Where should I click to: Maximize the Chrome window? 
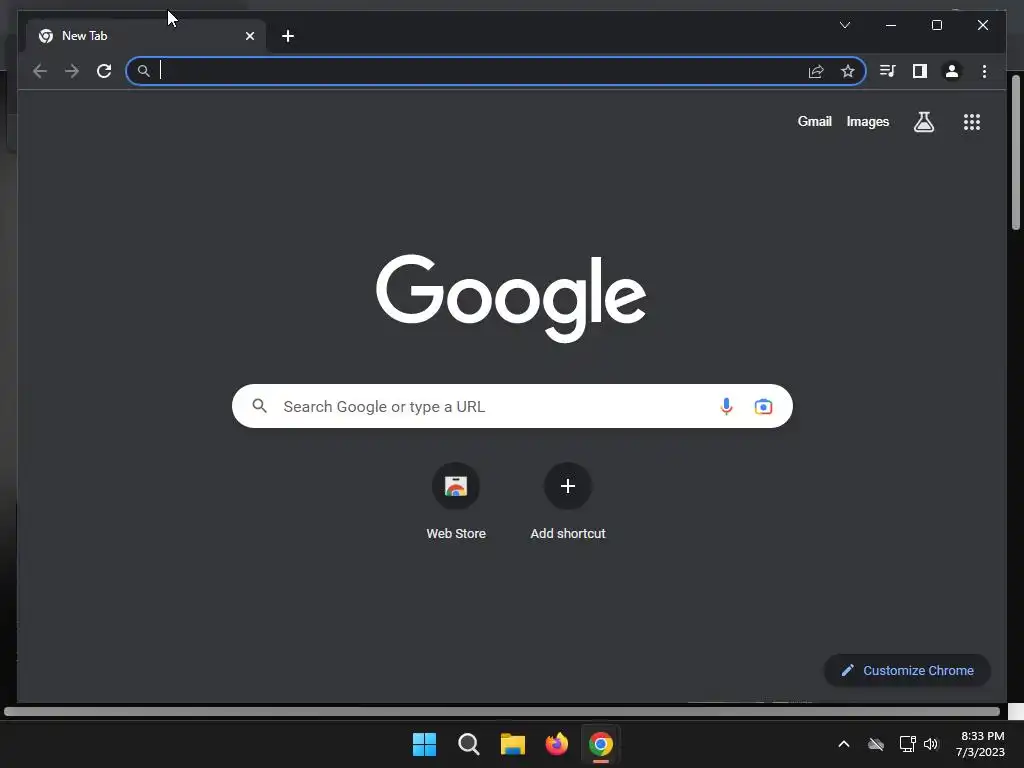(936, 25)
